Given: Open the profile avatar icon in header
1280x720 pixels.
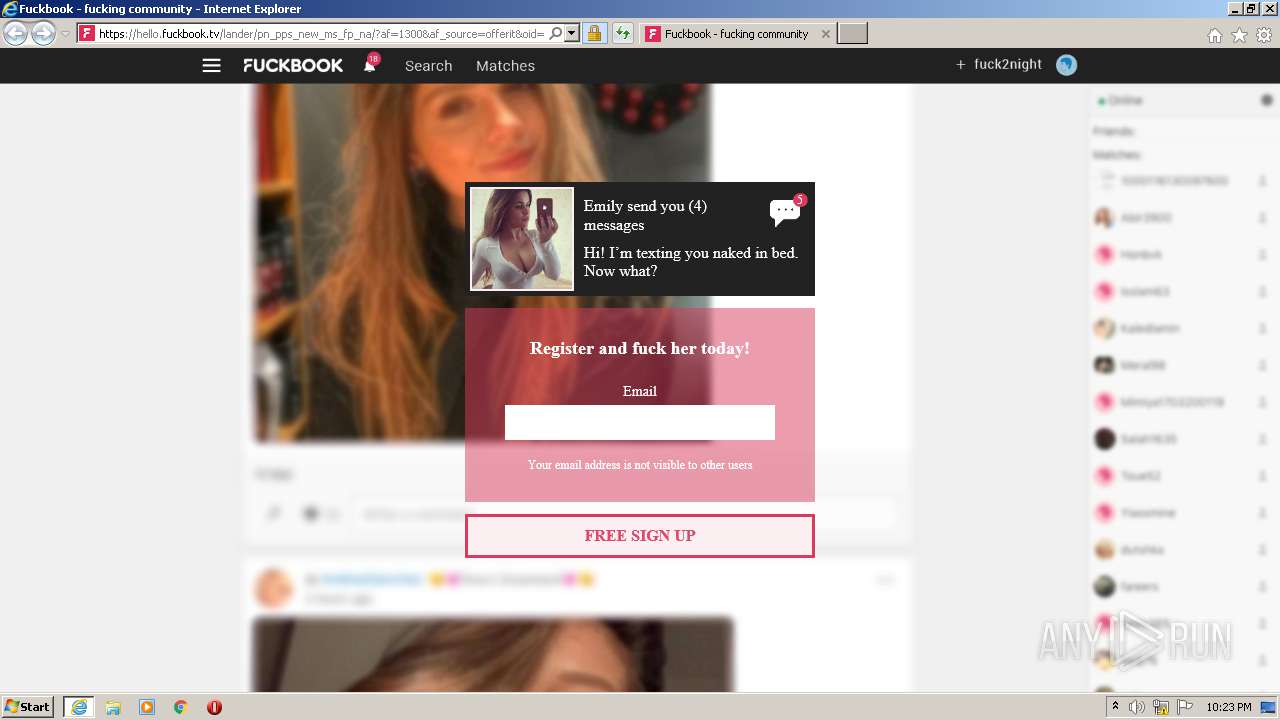Looking at the screenshot, I should click(x=1066, y=65).
